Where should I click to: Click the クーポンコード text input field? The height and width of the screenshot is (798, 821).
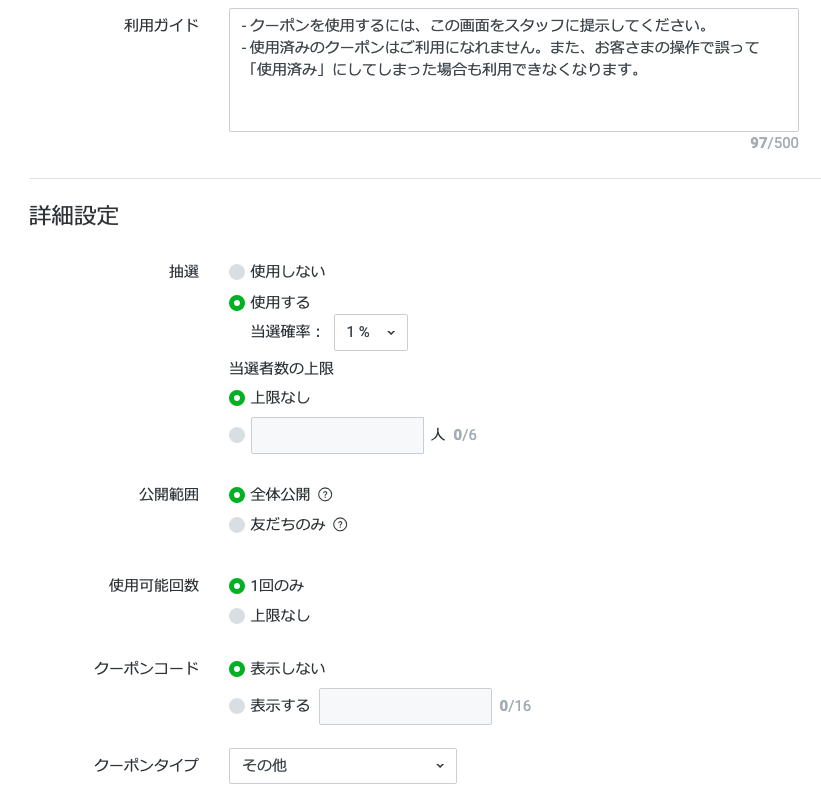tap(405, 706)
